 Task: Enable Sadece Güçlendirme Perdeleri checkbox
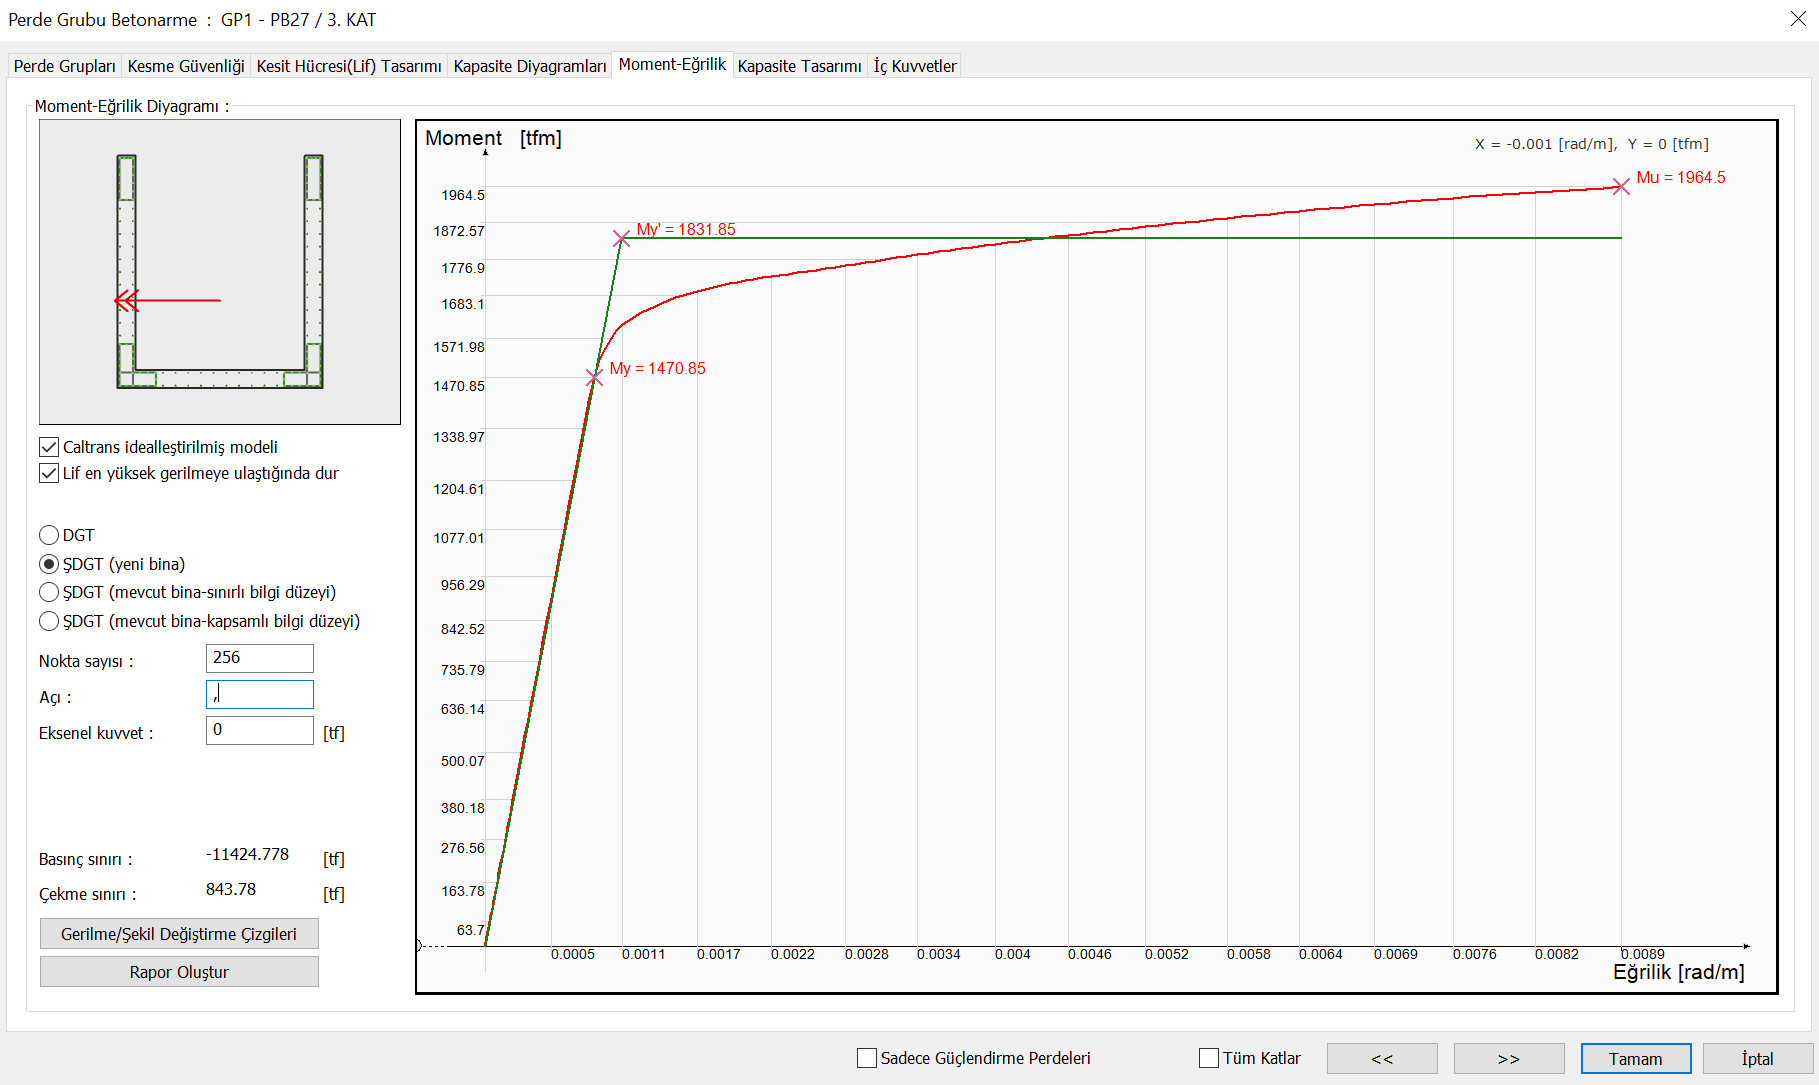(x=867, y=1058)
